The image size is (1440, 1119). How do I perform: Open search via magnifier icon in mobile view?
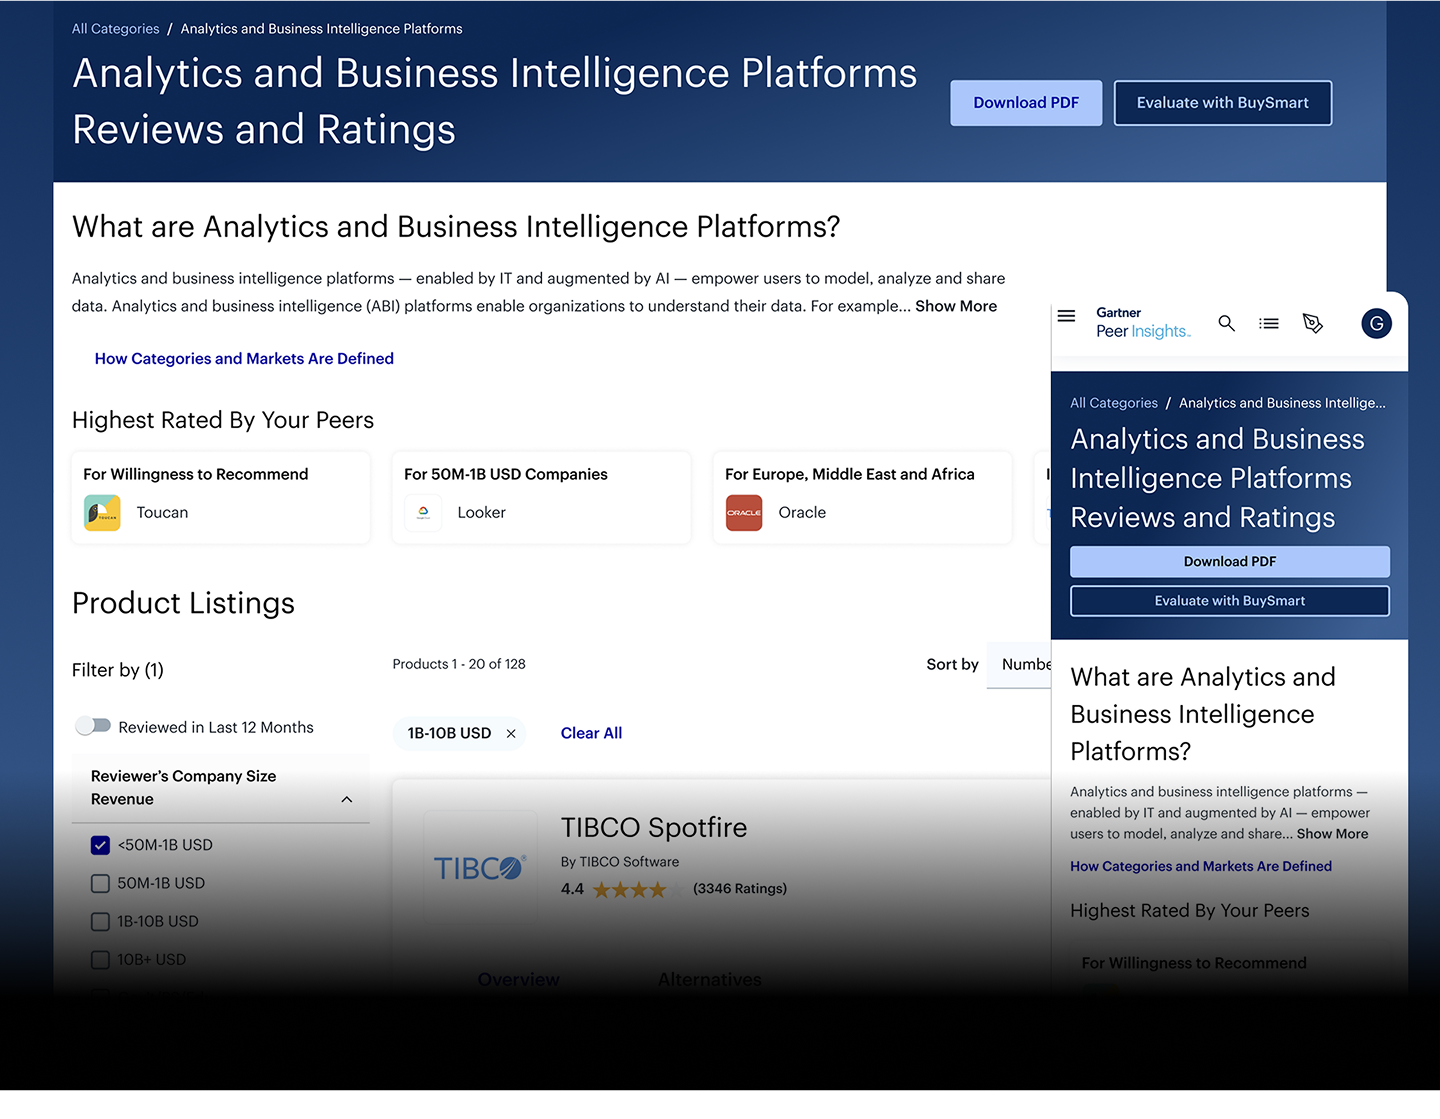tap(1226, 323)
